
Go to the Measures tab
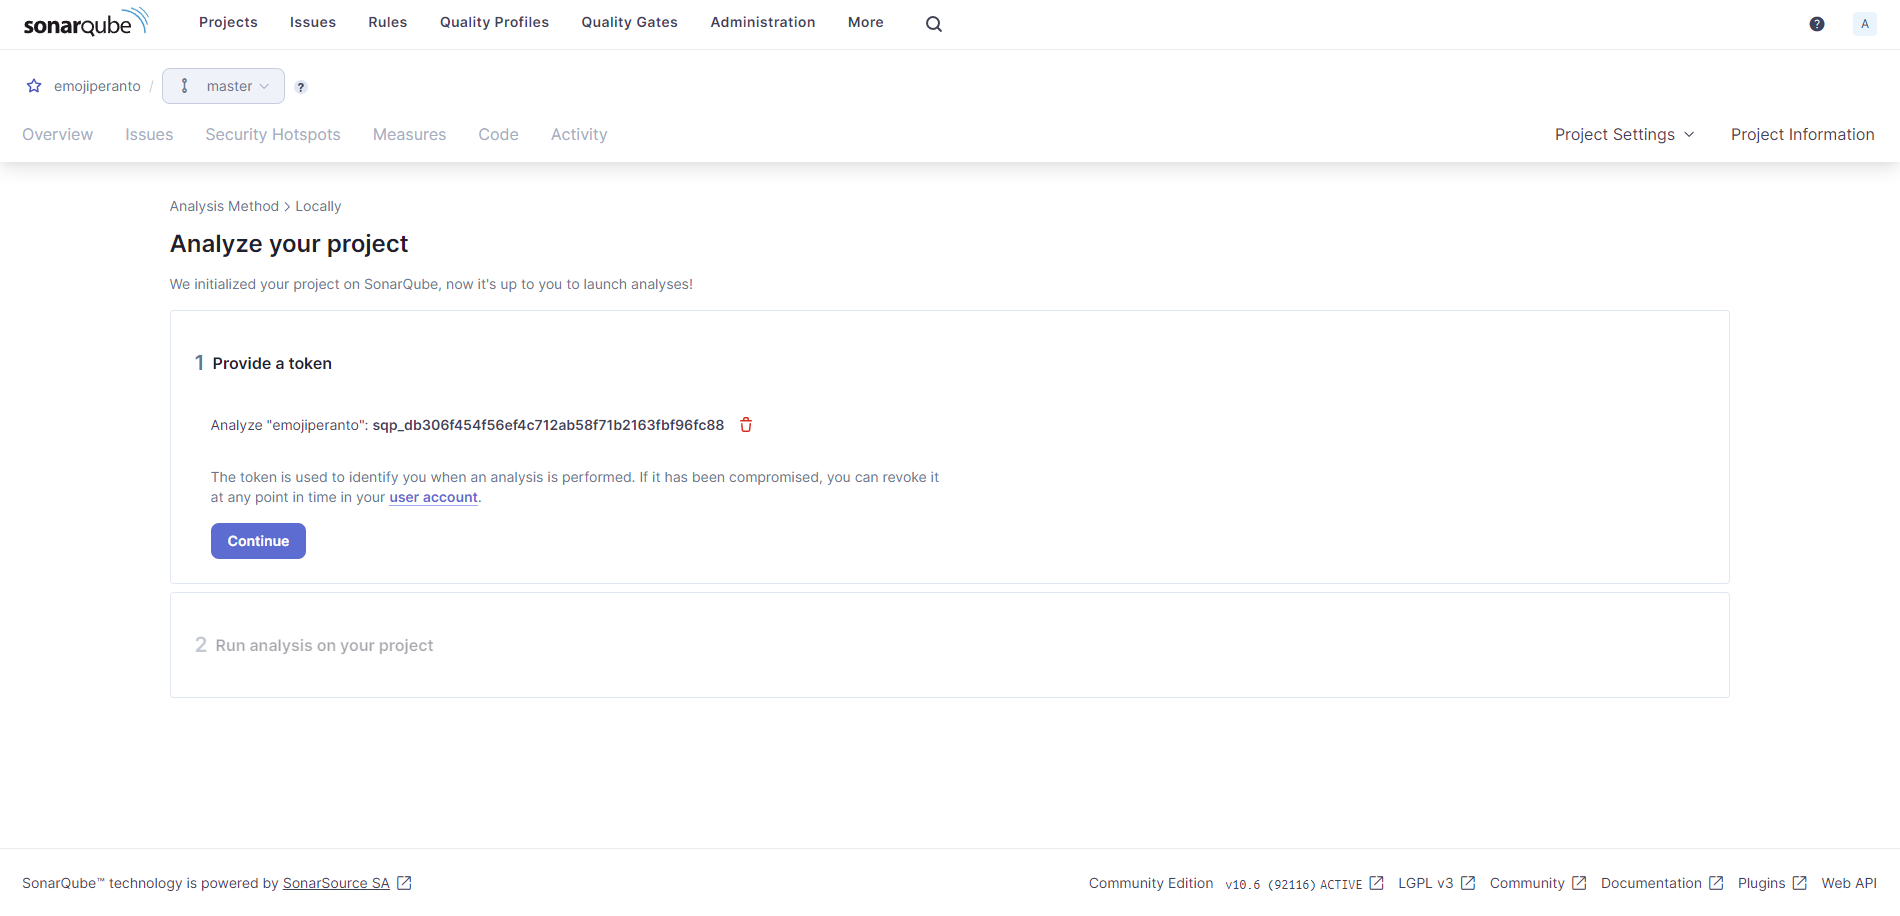pyautogui.click(x=409, y=135)
